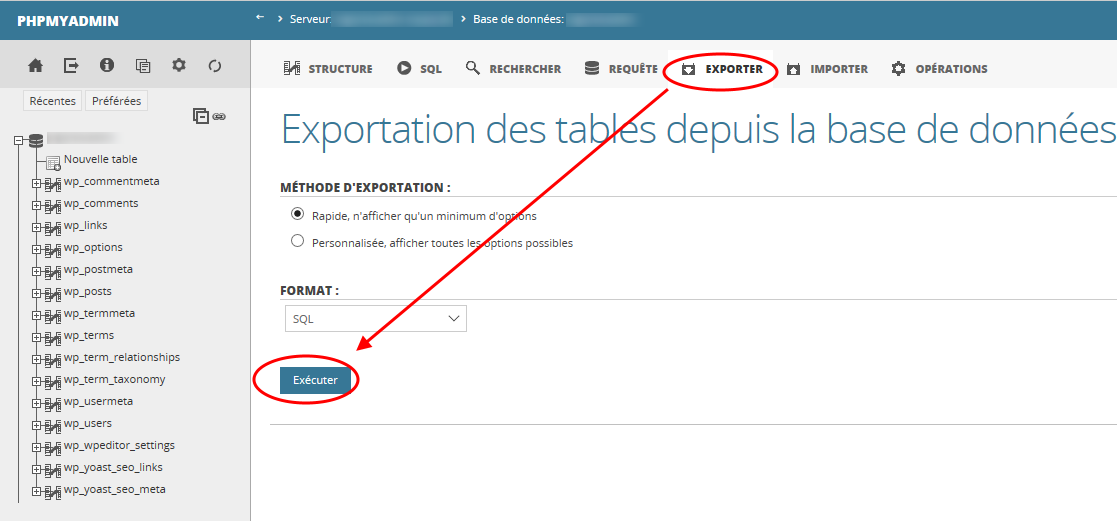Open the wp_term_relationships table

[122, 358]
